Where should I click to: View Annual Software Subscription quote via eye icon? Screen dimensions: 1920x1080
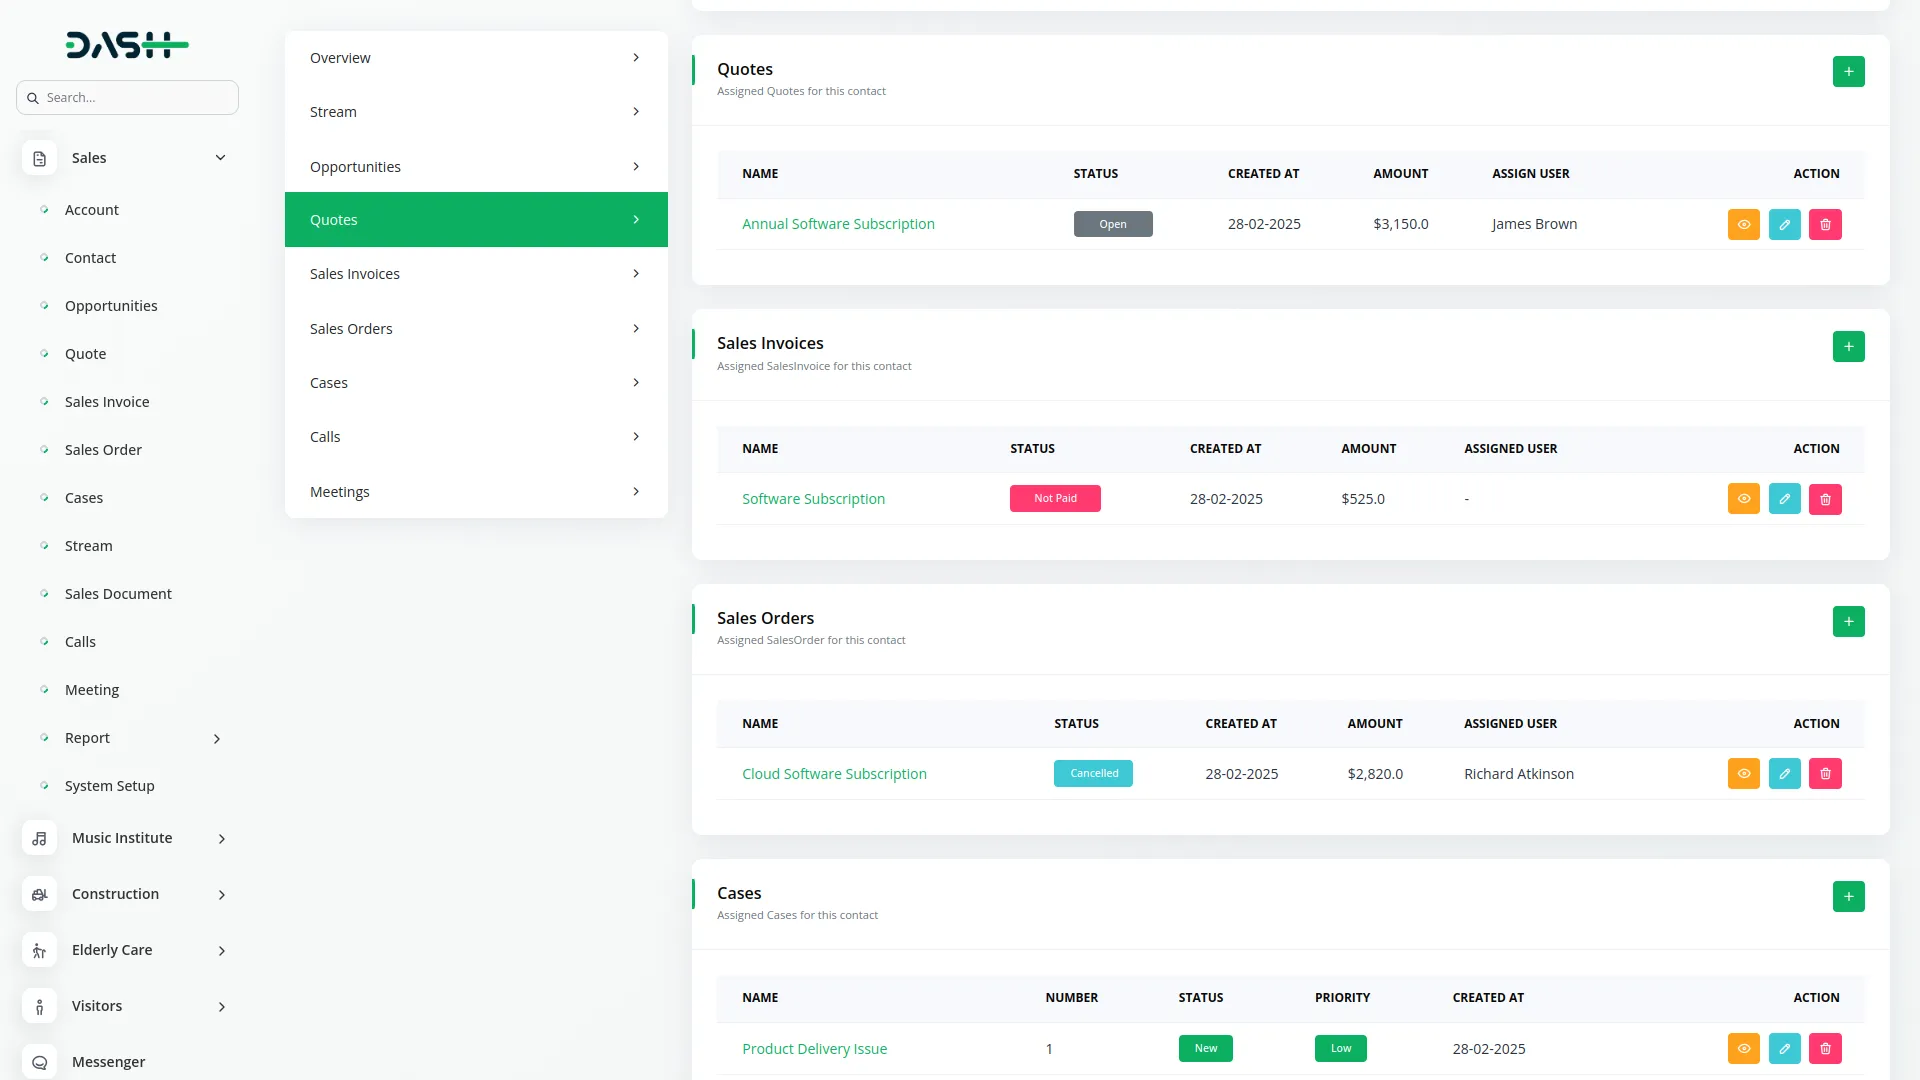pos(1743,225)
